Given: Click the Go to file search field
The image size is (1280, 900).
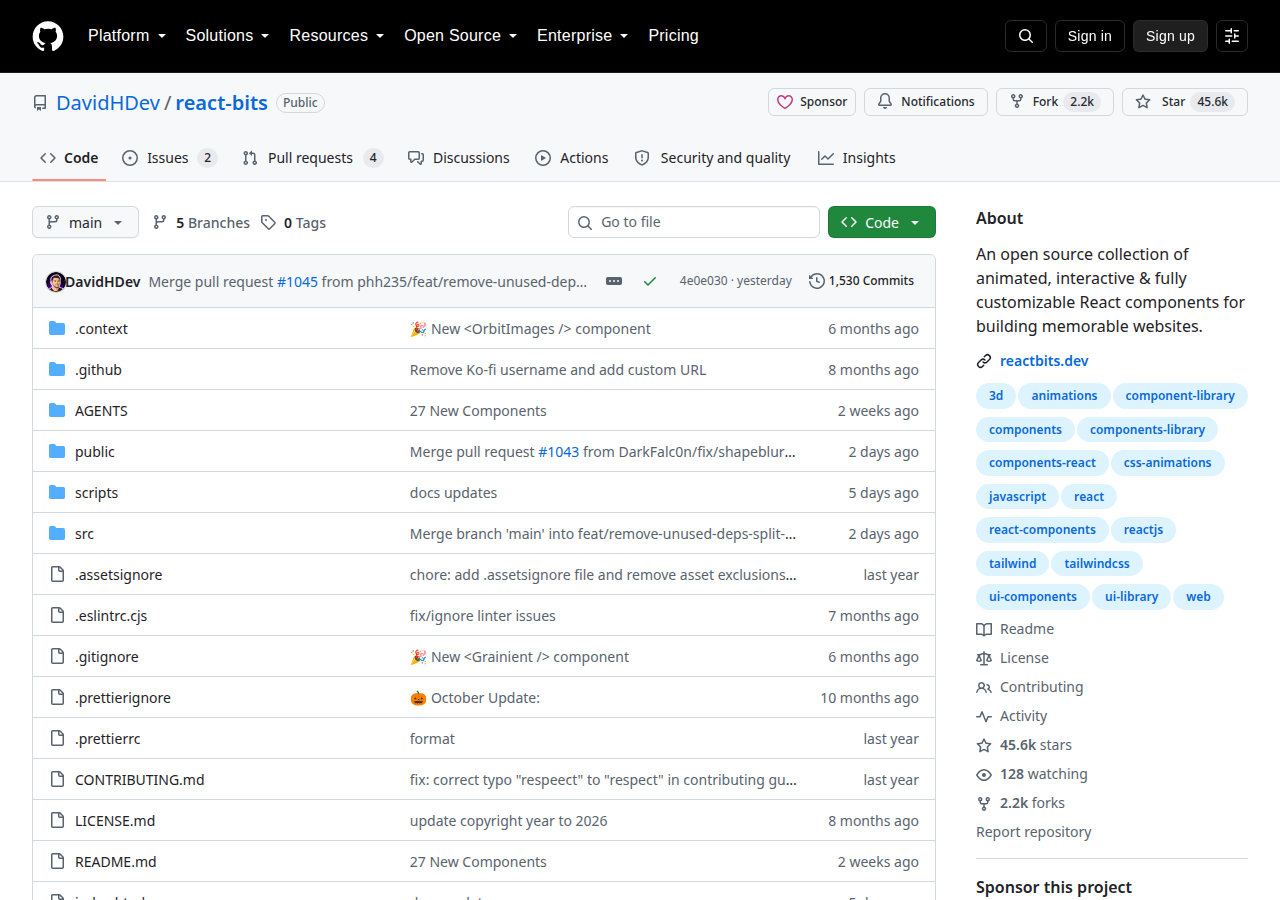Looking at the screenshot, I should (x=694, y=222).
